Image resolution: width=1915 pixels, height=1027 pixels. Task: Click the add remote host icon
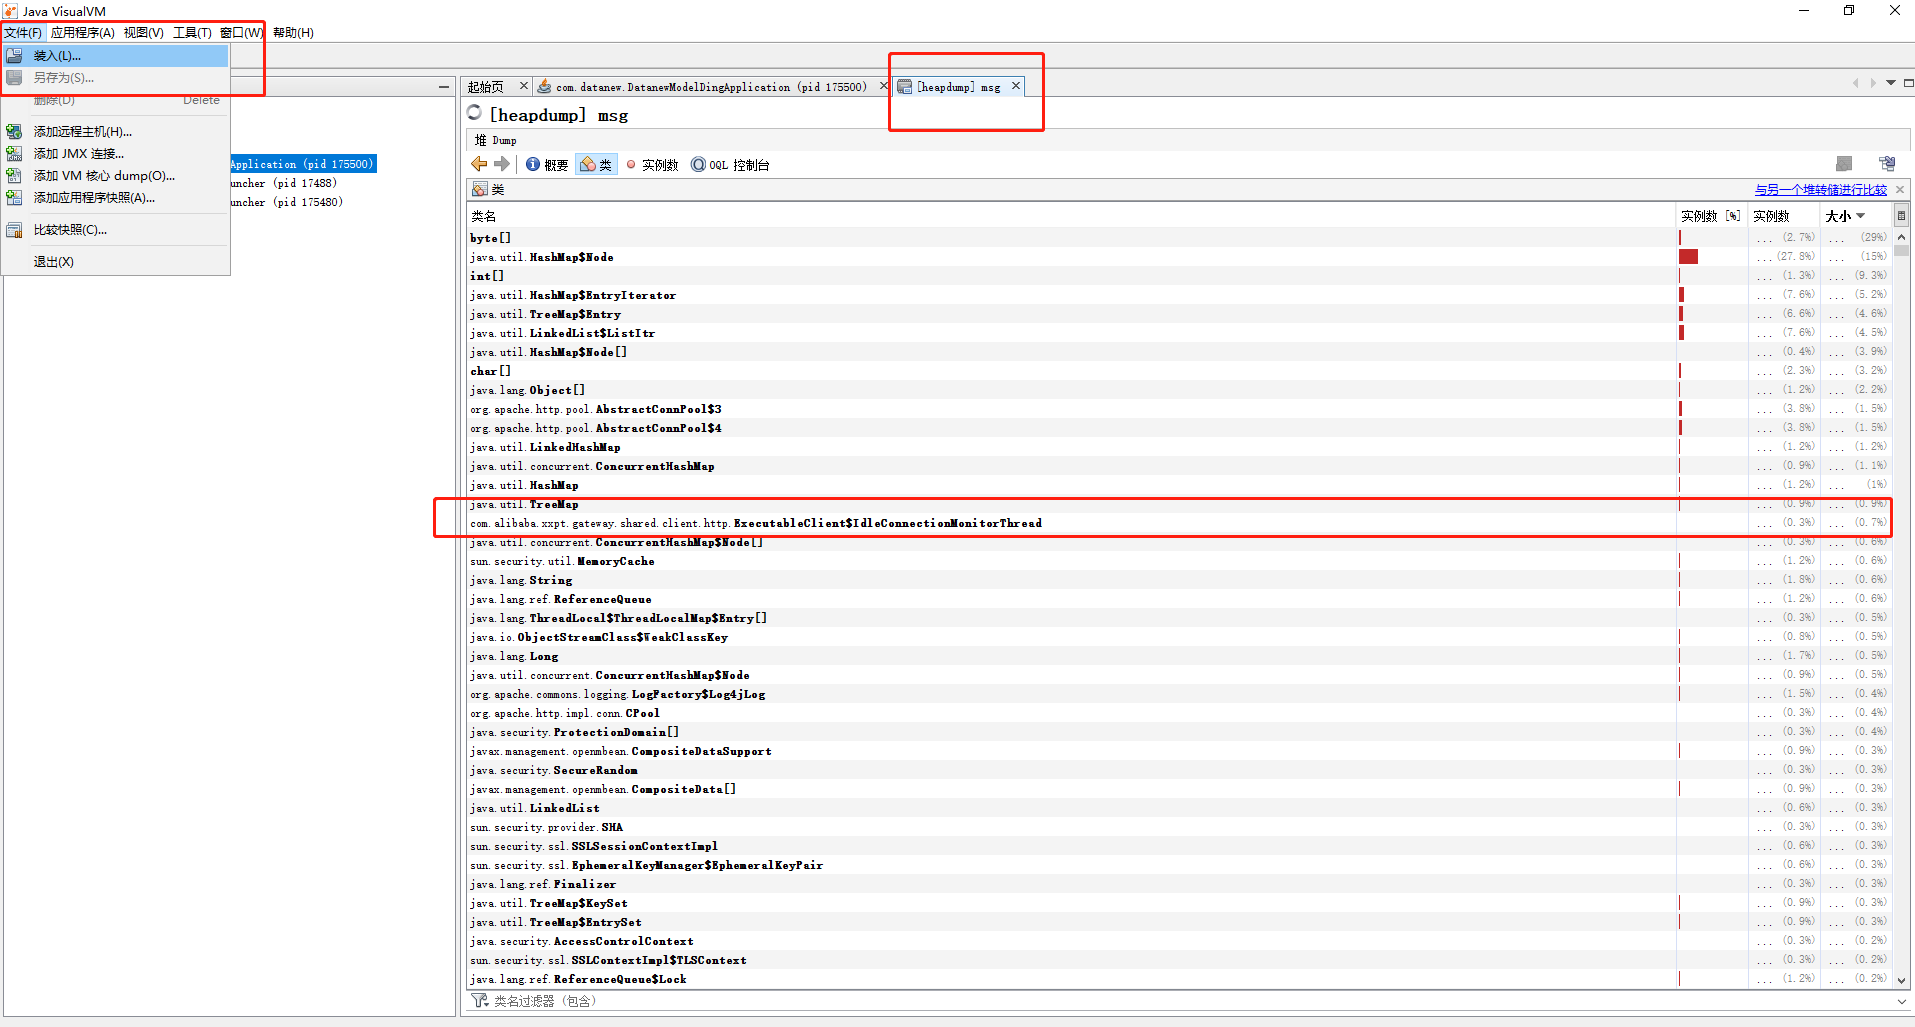coord(14,132)
